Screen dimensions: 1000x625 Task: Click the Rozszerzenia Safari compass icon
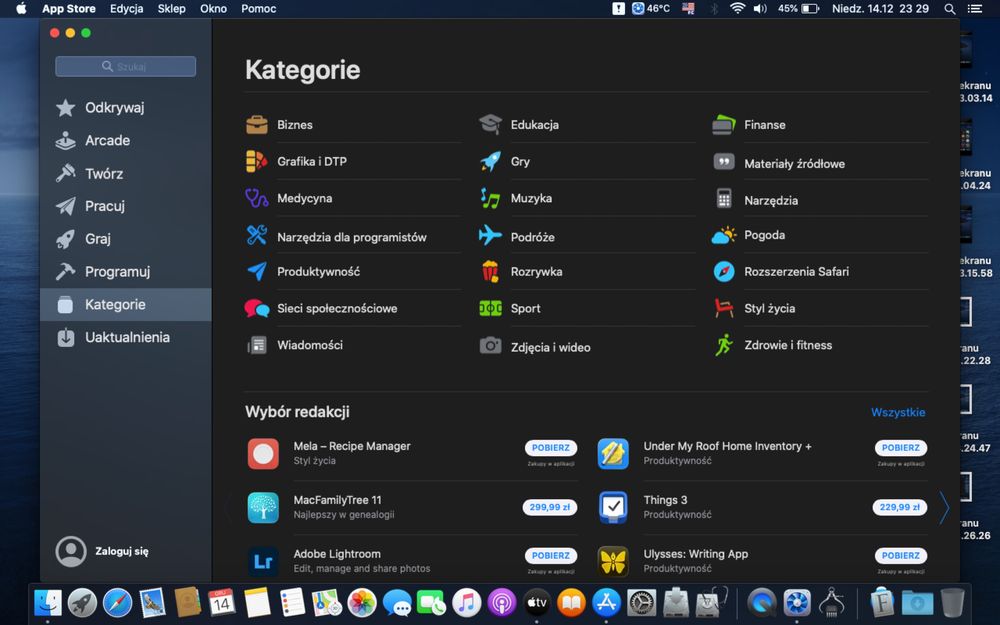724,272
